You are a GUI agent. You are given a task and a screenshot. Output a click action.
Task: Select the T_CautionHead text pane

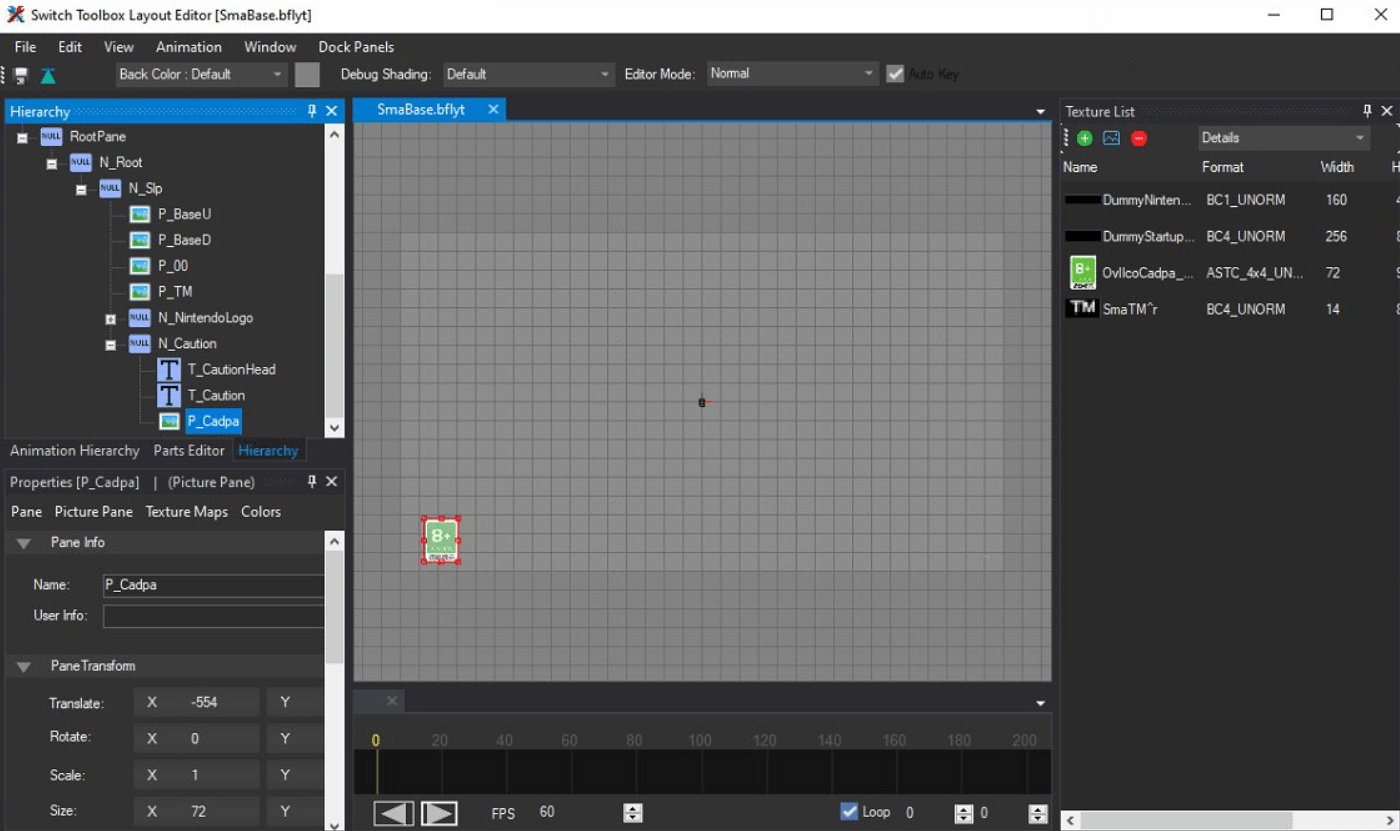231,370
